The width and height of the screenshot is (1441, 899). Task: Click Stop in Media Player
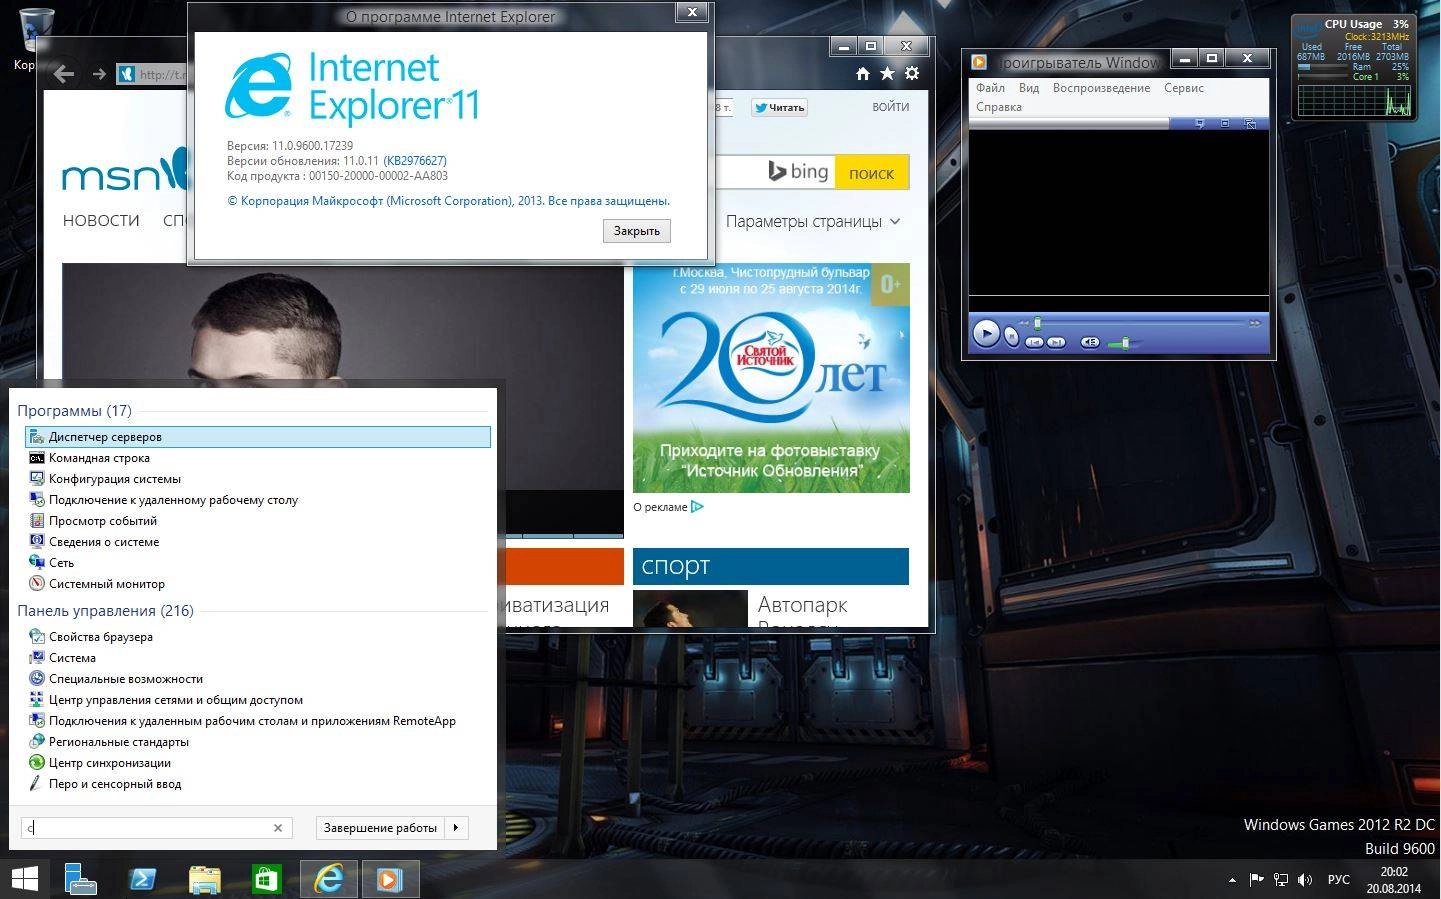[1011, 337]
